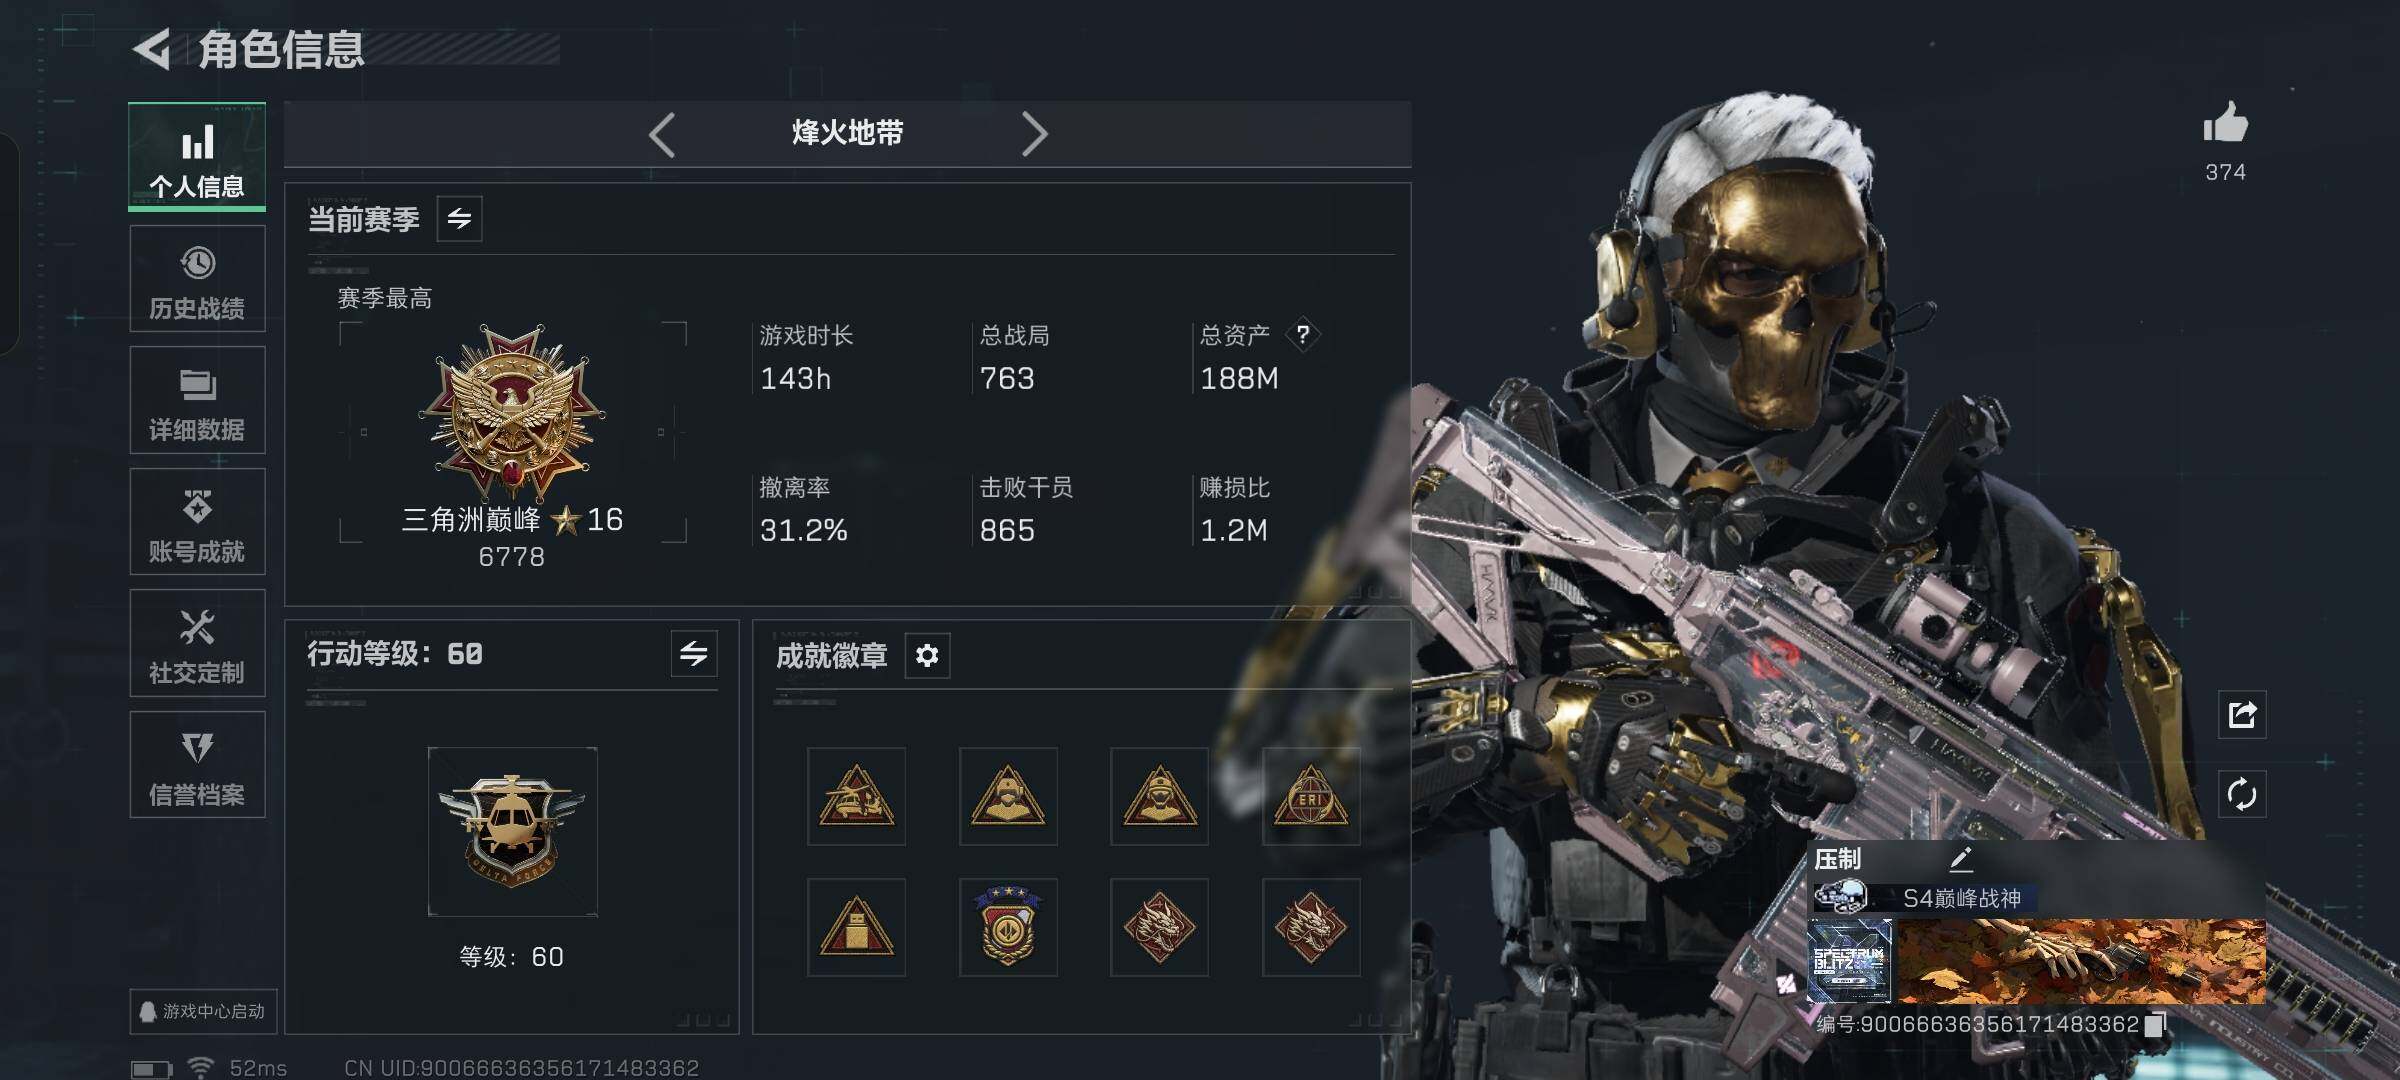Go back using the arrow beside 角色信息
The height and width of the screenshot is (1080, 2400).
click(x=152, y=49)
